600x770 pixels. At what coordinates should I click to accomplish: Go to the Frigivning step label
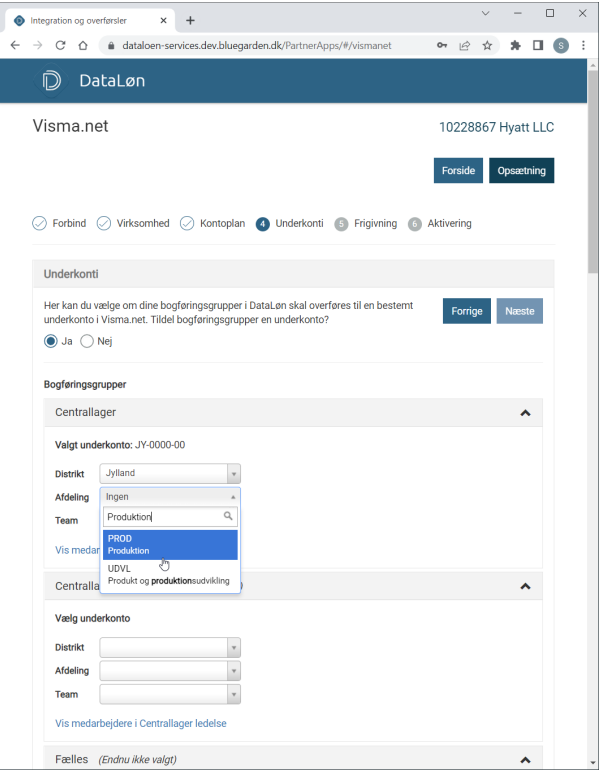click(376, 223)
